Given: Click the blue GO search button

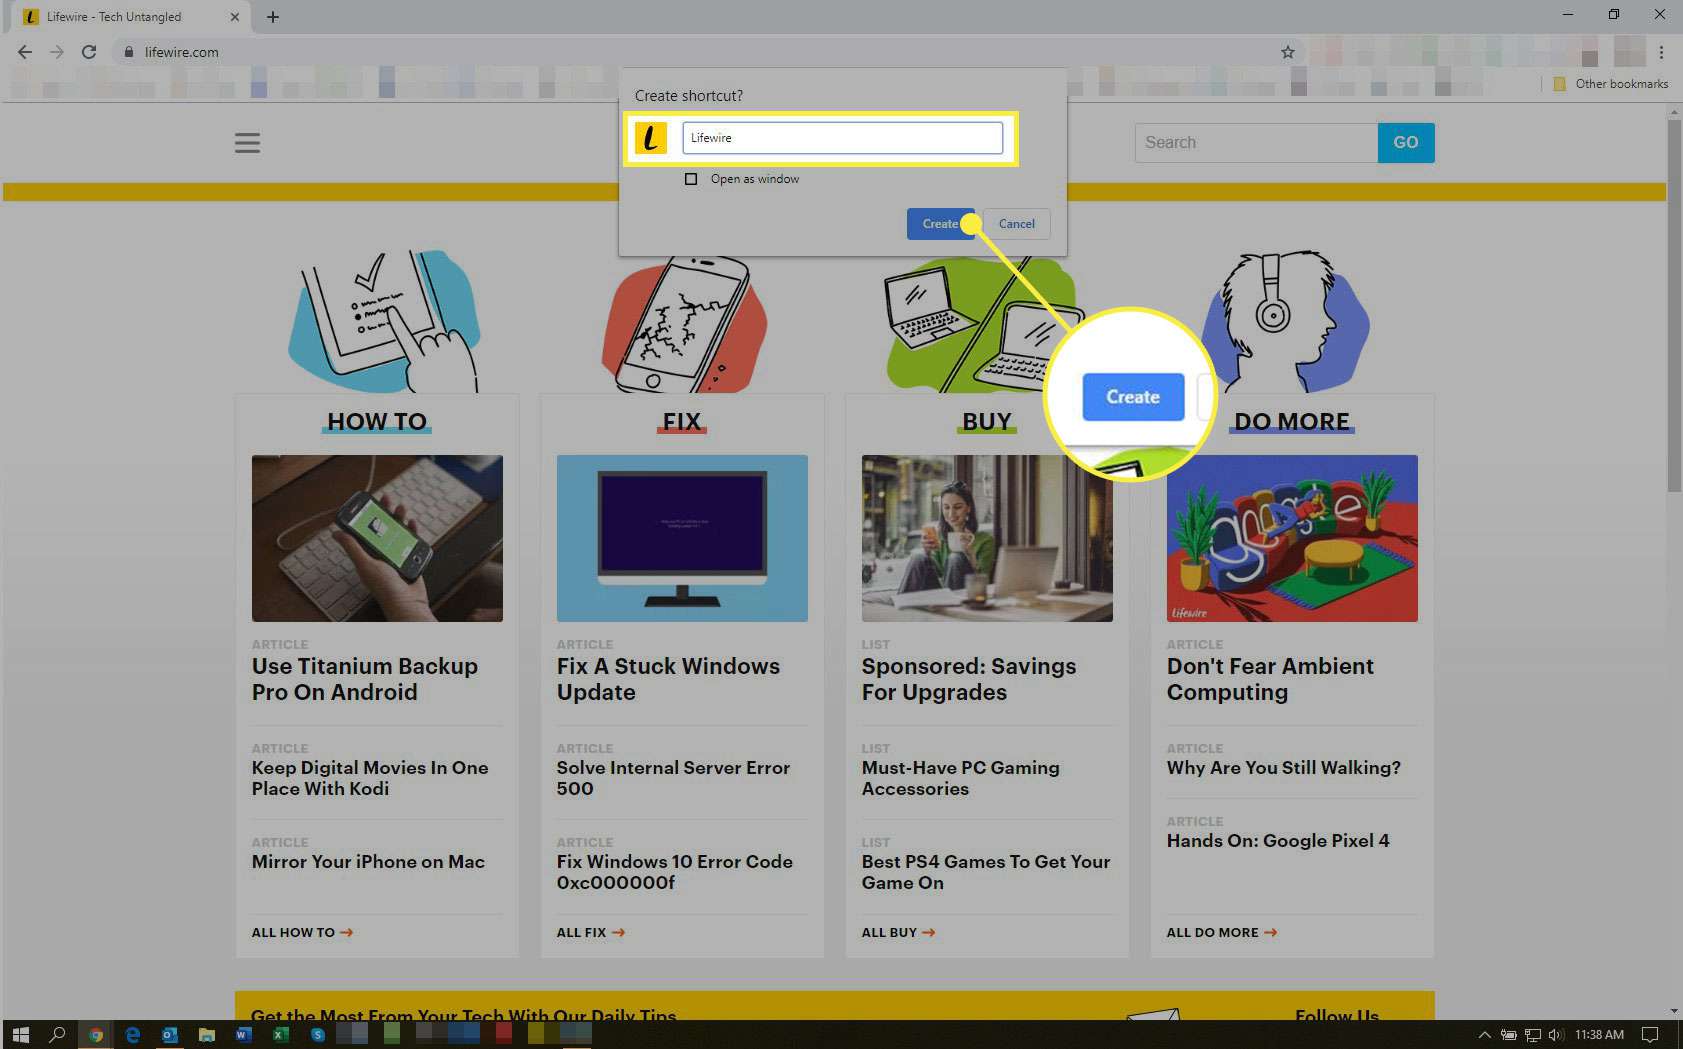Looking at the screenshot, I should click(1406, 143).
